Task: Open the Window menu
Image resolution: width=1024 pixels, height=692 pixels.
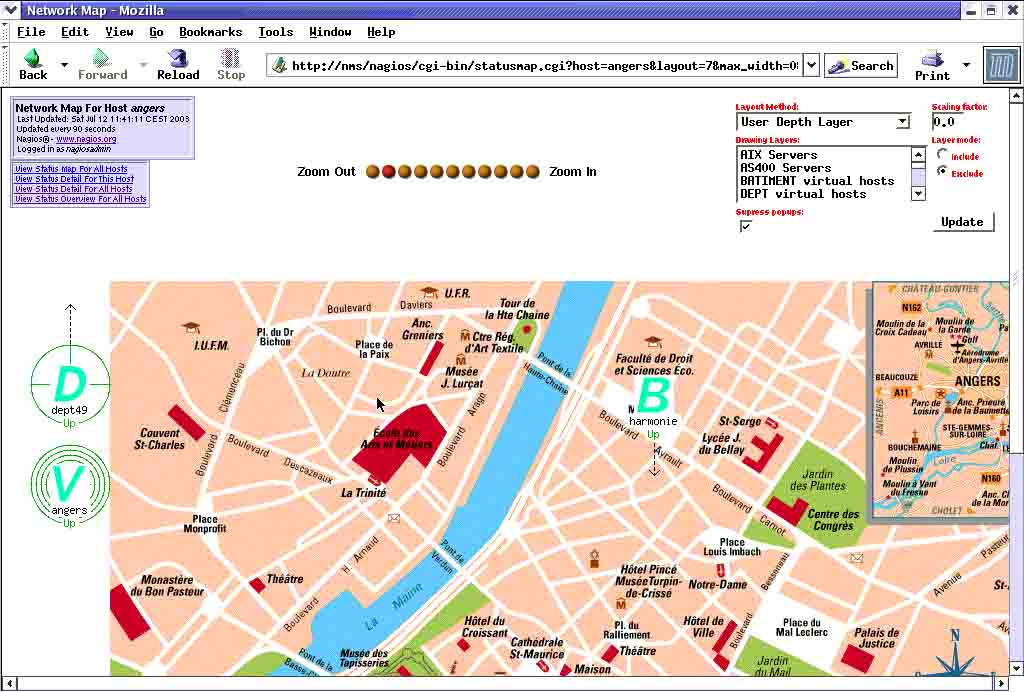Action: pos(330,32)
